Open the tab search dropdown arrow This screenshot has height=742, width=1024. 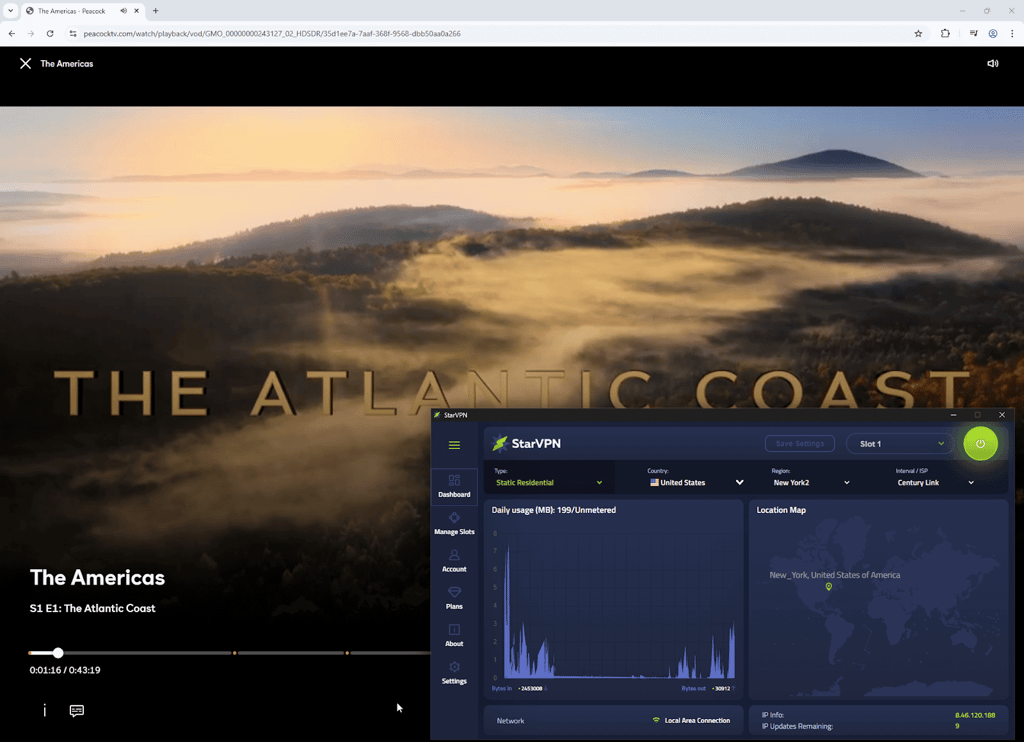[x=10, y=11]
